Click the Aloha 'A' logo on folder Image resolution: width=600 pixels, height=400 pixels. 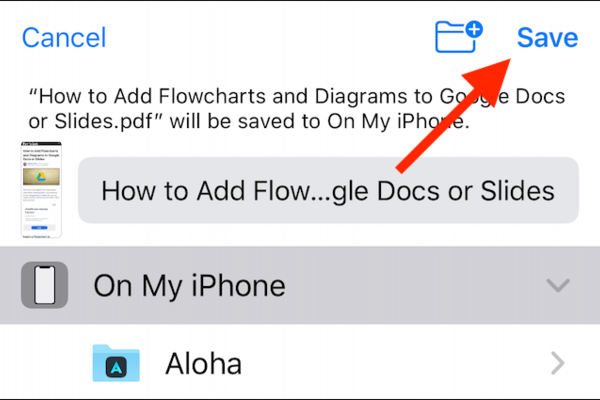[x=116, y=367]
